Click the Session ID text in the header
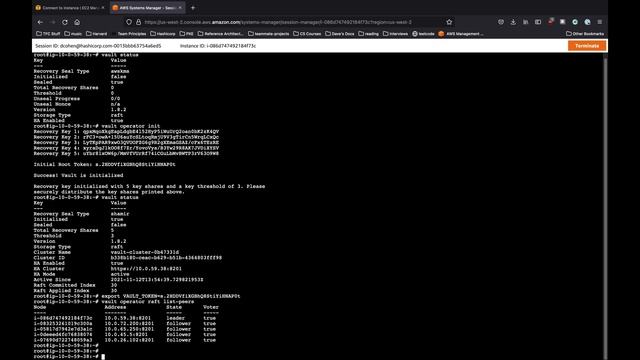This screenshot has width=640, height=360. (x=98, y=46)
